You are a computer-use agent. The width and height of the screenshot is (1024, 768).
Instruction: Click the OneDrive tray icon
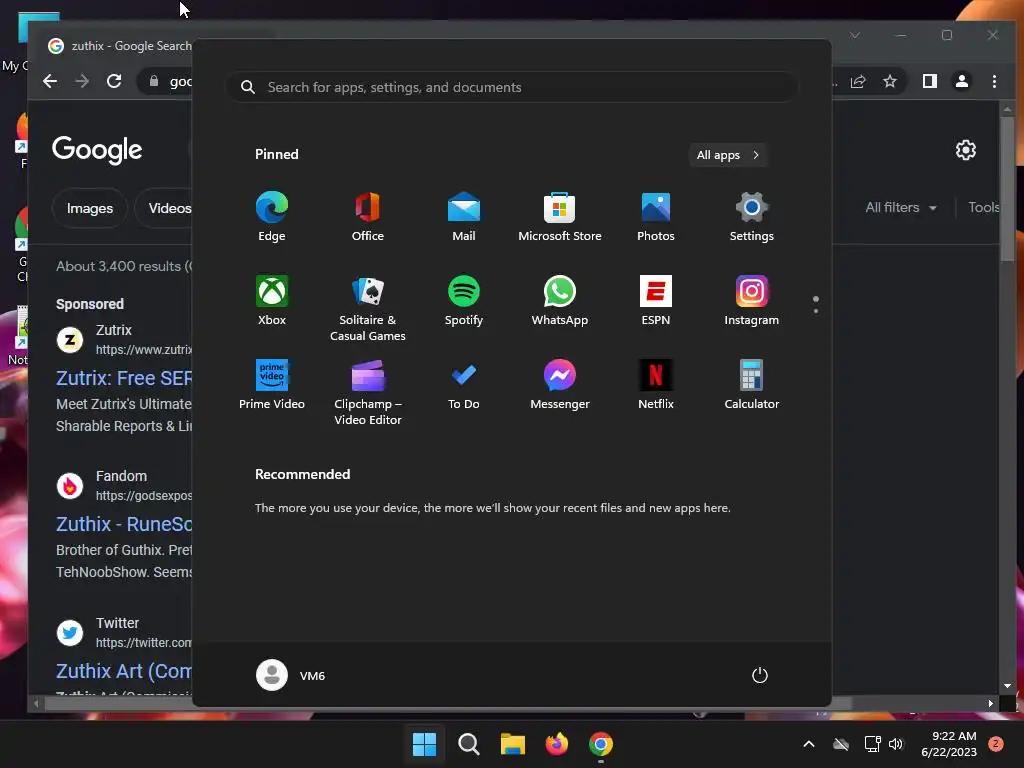click(841, 744)
